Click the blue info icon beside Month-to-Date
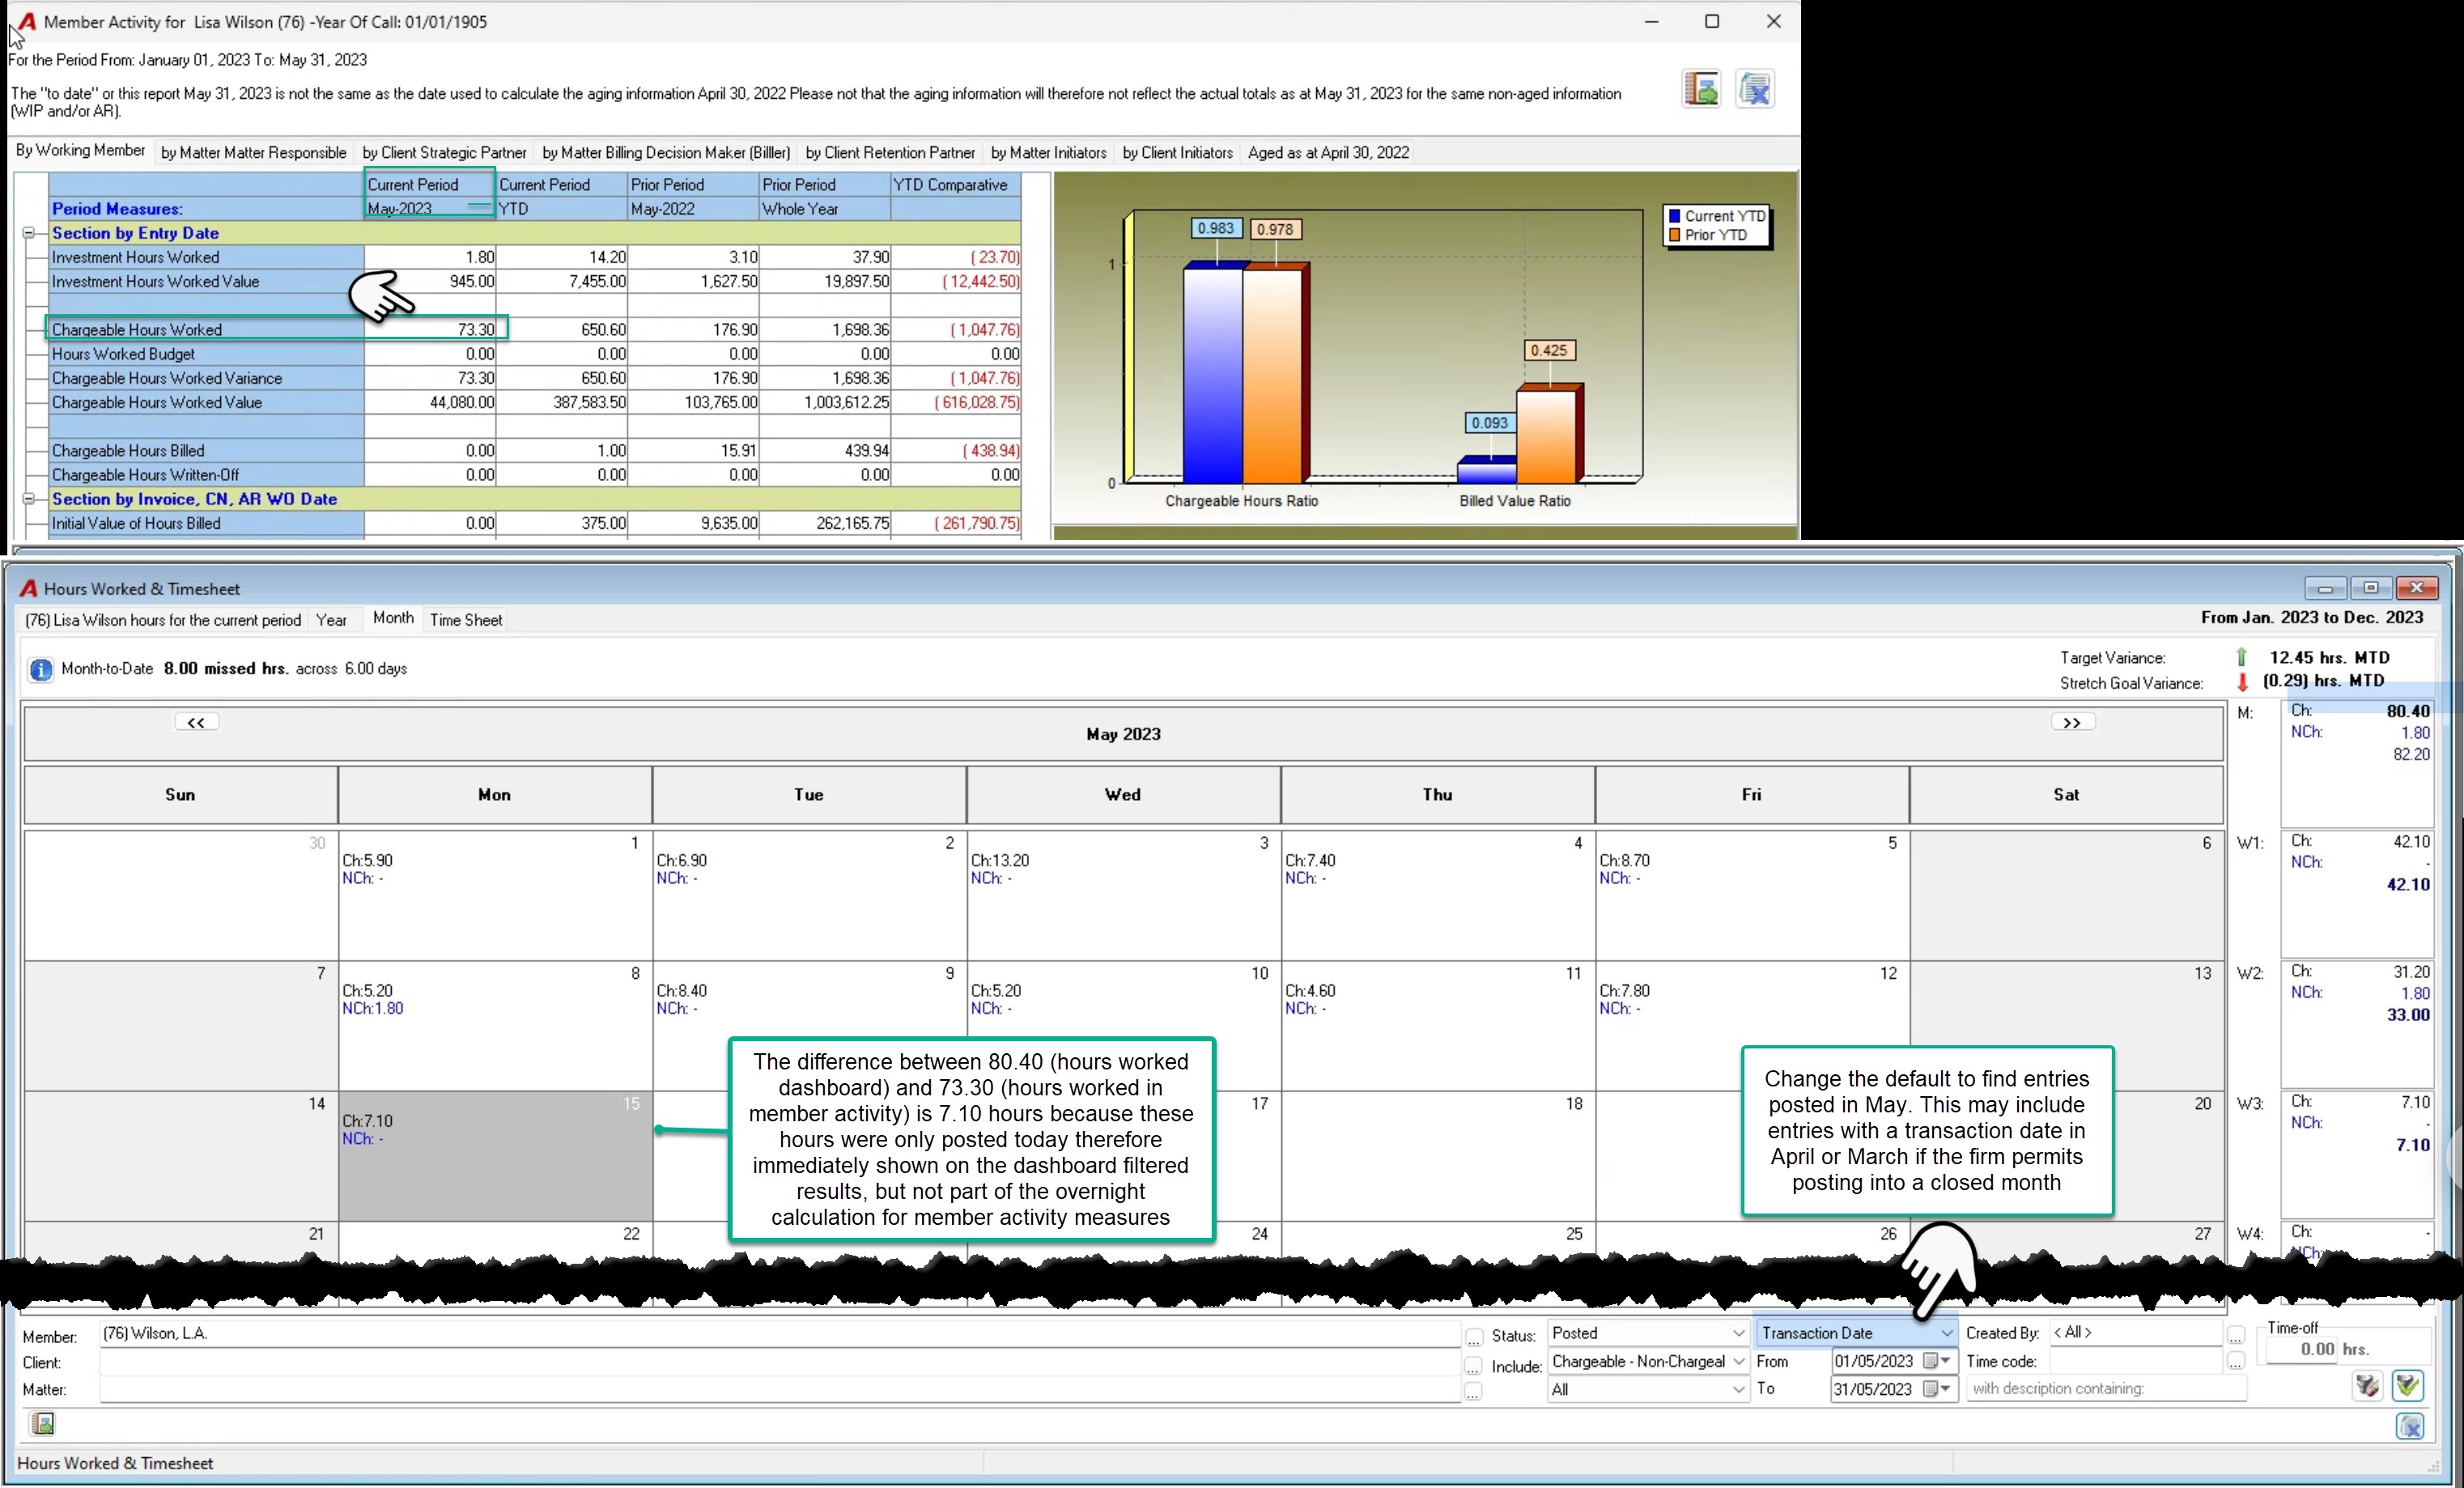Image resolution: width=2464 pixels, height=1488 pixels. (41, 670)
